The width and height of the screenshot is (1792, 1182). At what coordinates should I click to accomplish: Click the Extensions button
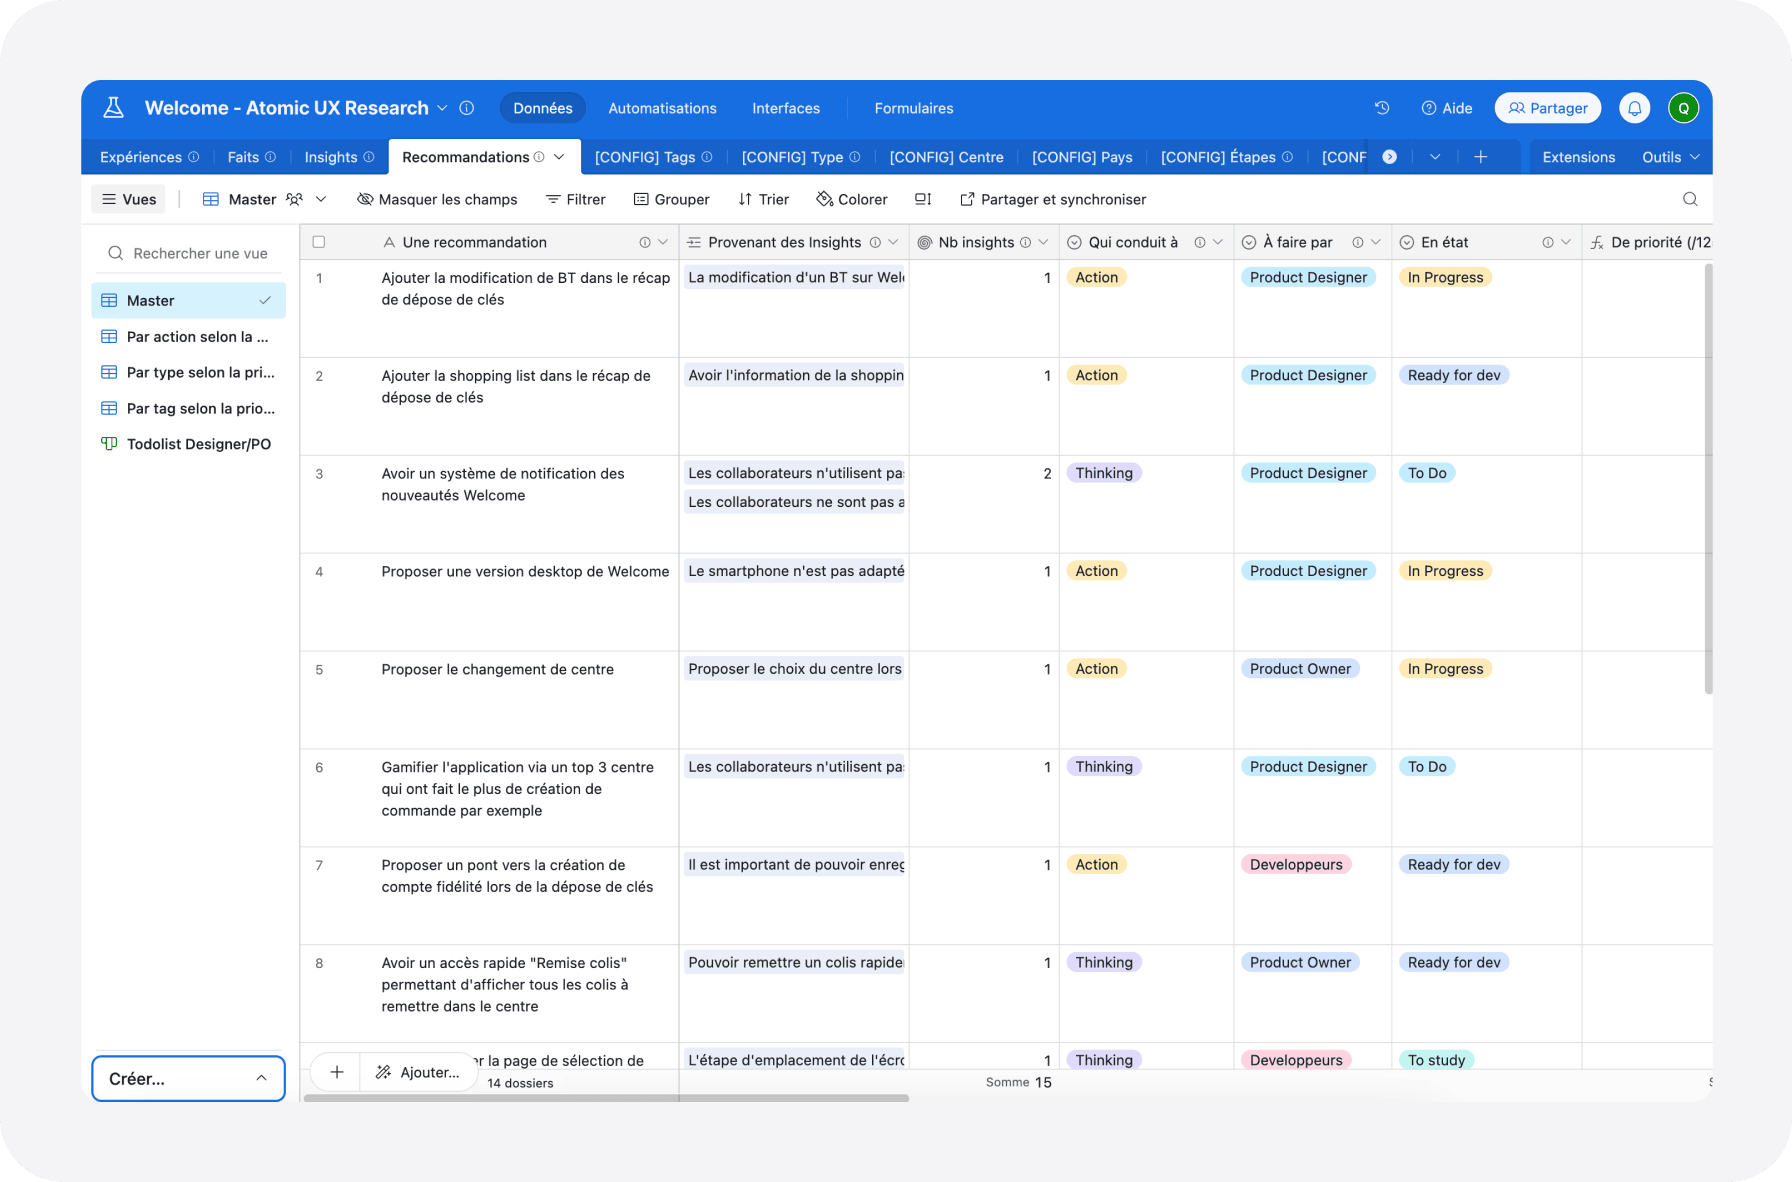pos(1579,157)
